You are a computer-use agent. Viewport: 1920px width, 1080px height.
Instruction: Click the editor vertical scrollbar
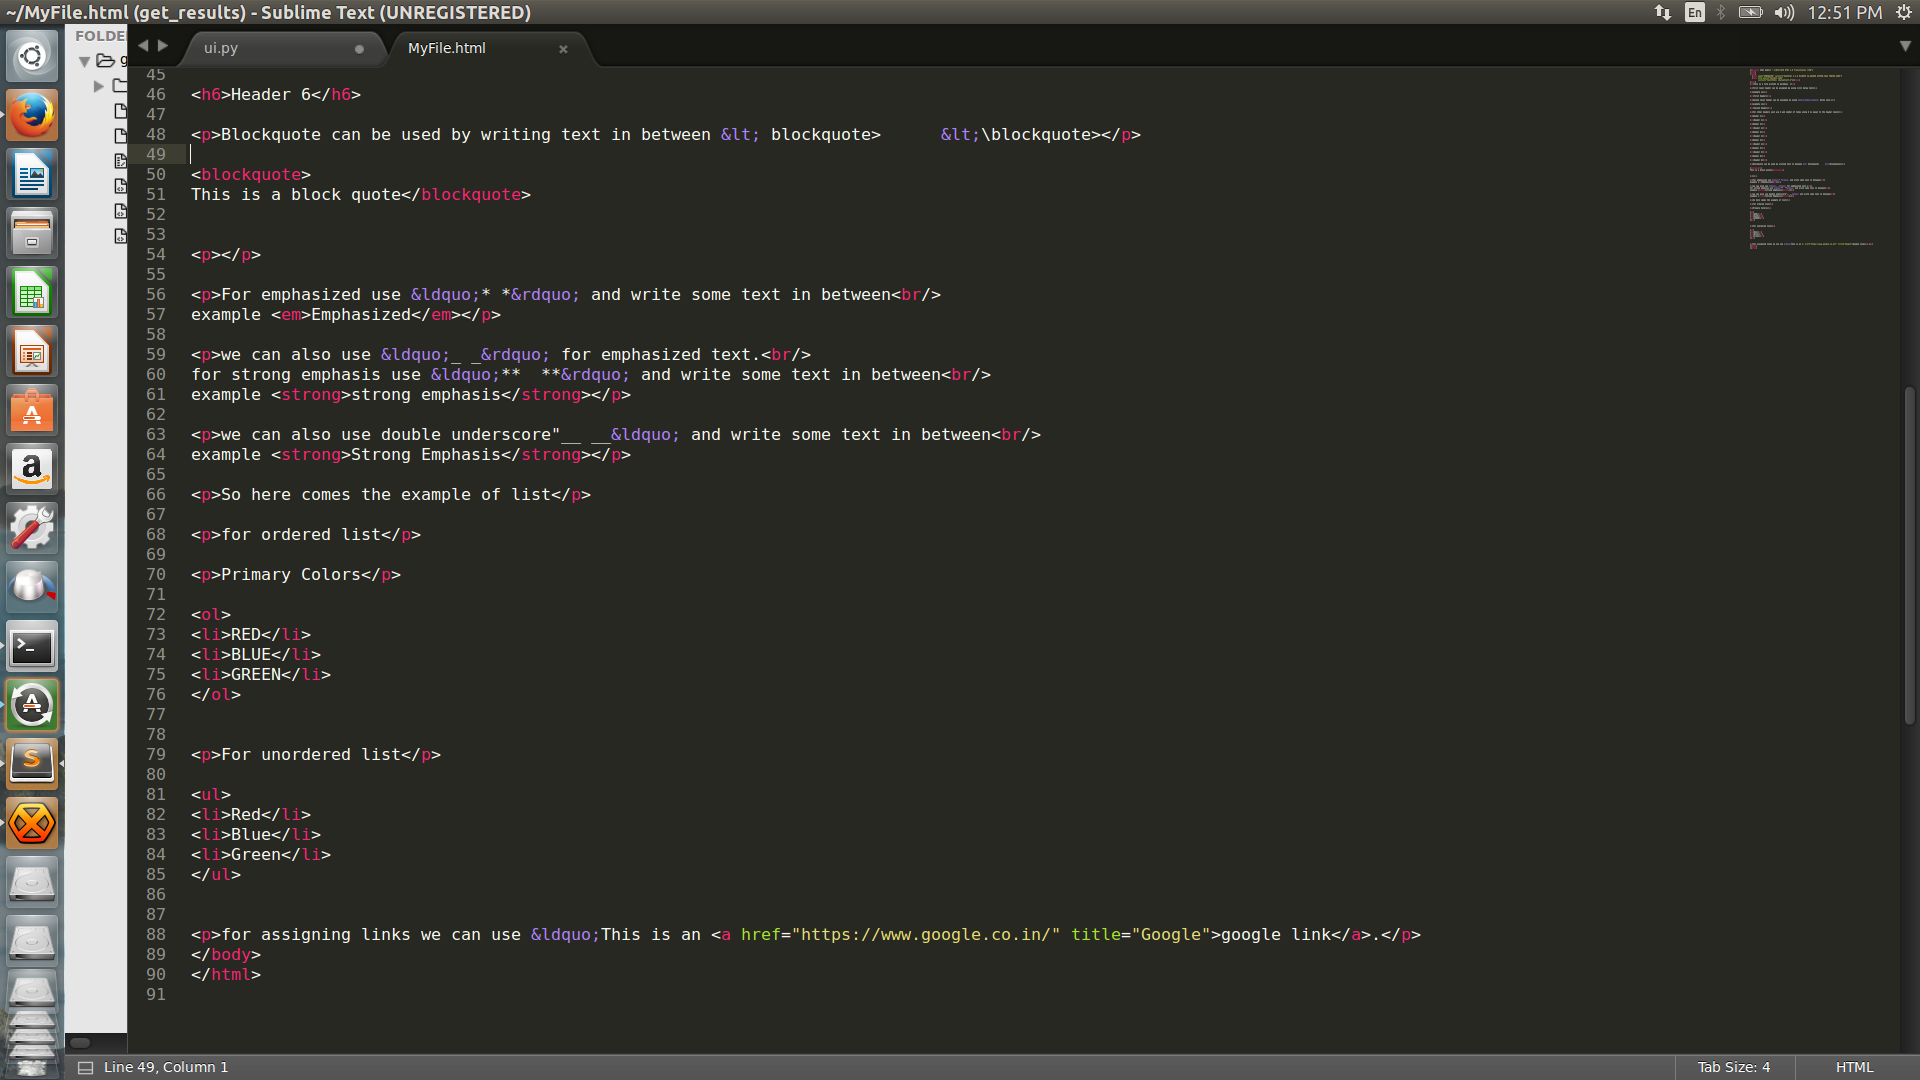pos(1909,555)
